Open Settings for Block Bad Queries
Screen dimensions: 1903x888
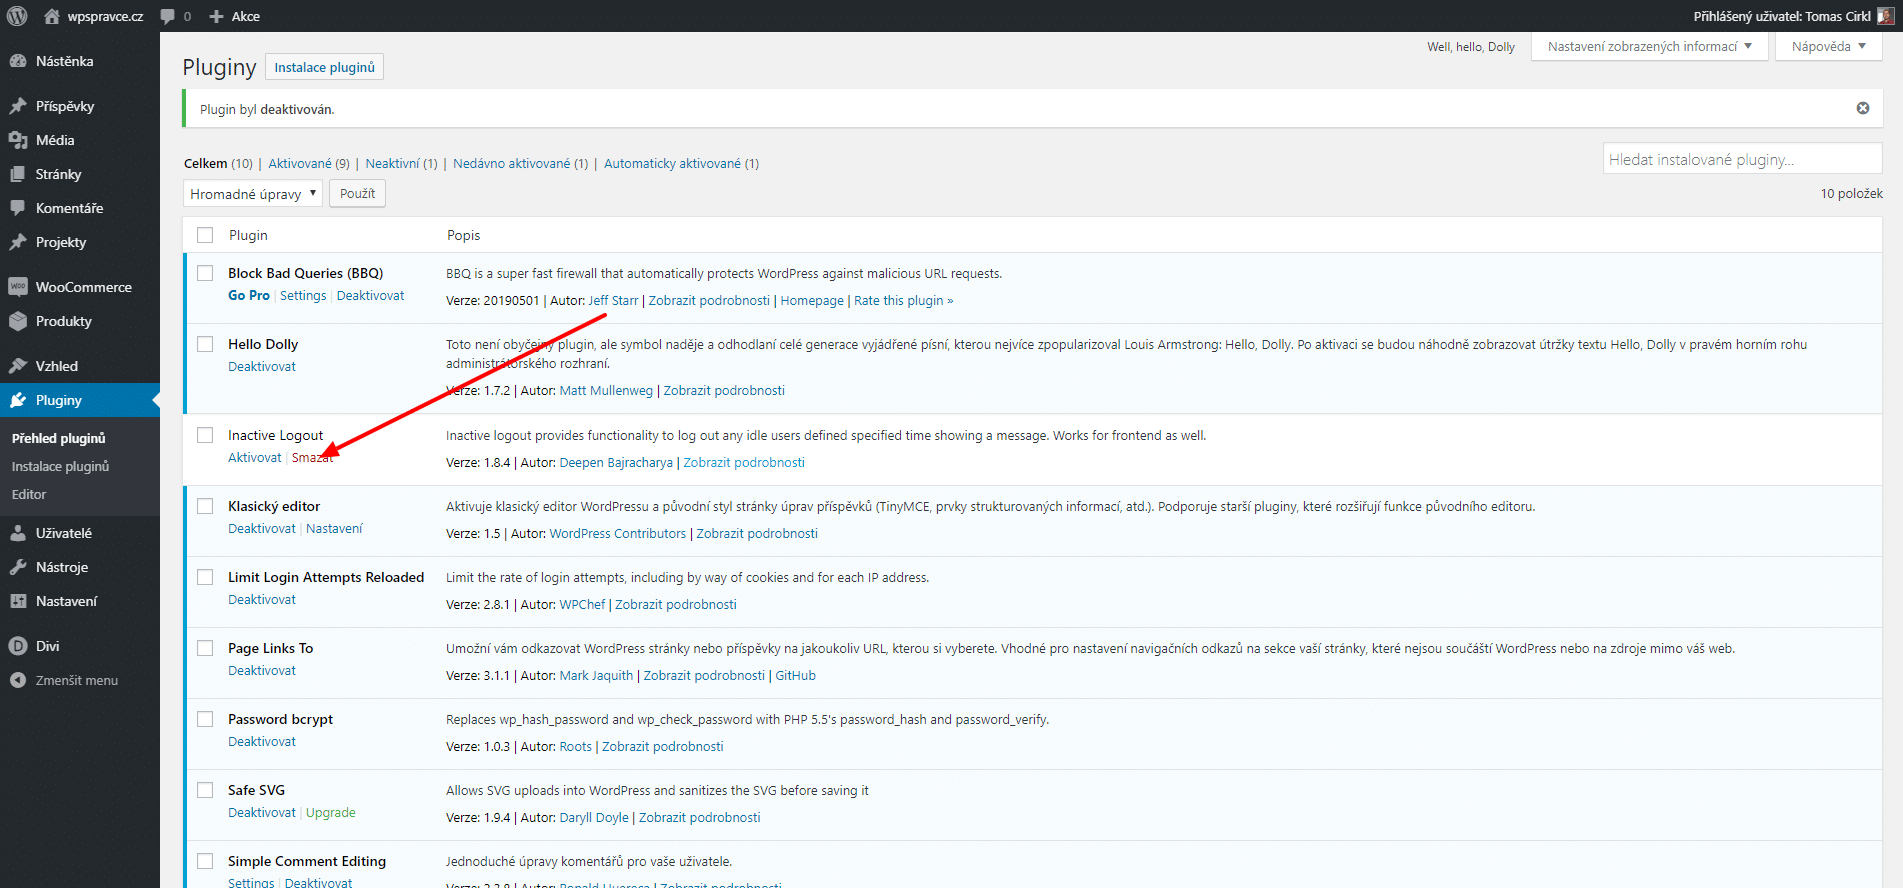(x=303, y=296)
